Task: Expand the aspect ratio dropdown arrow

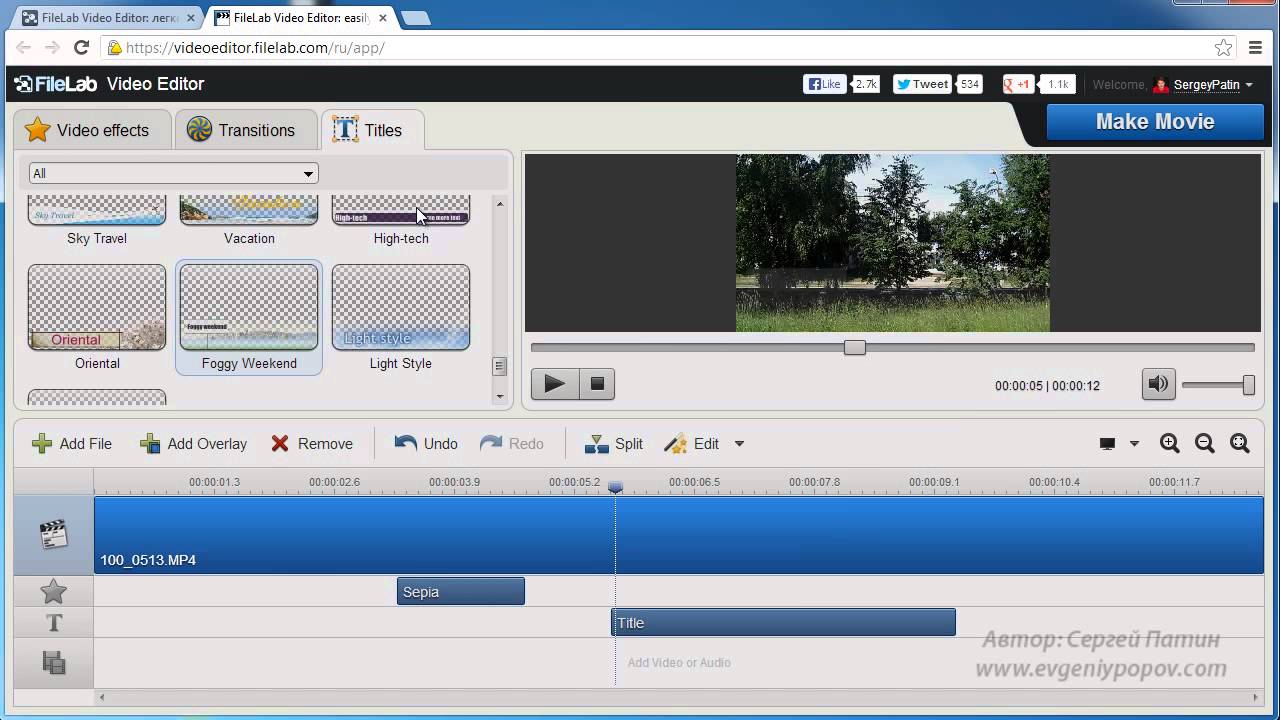Action: click(1134, 444)
